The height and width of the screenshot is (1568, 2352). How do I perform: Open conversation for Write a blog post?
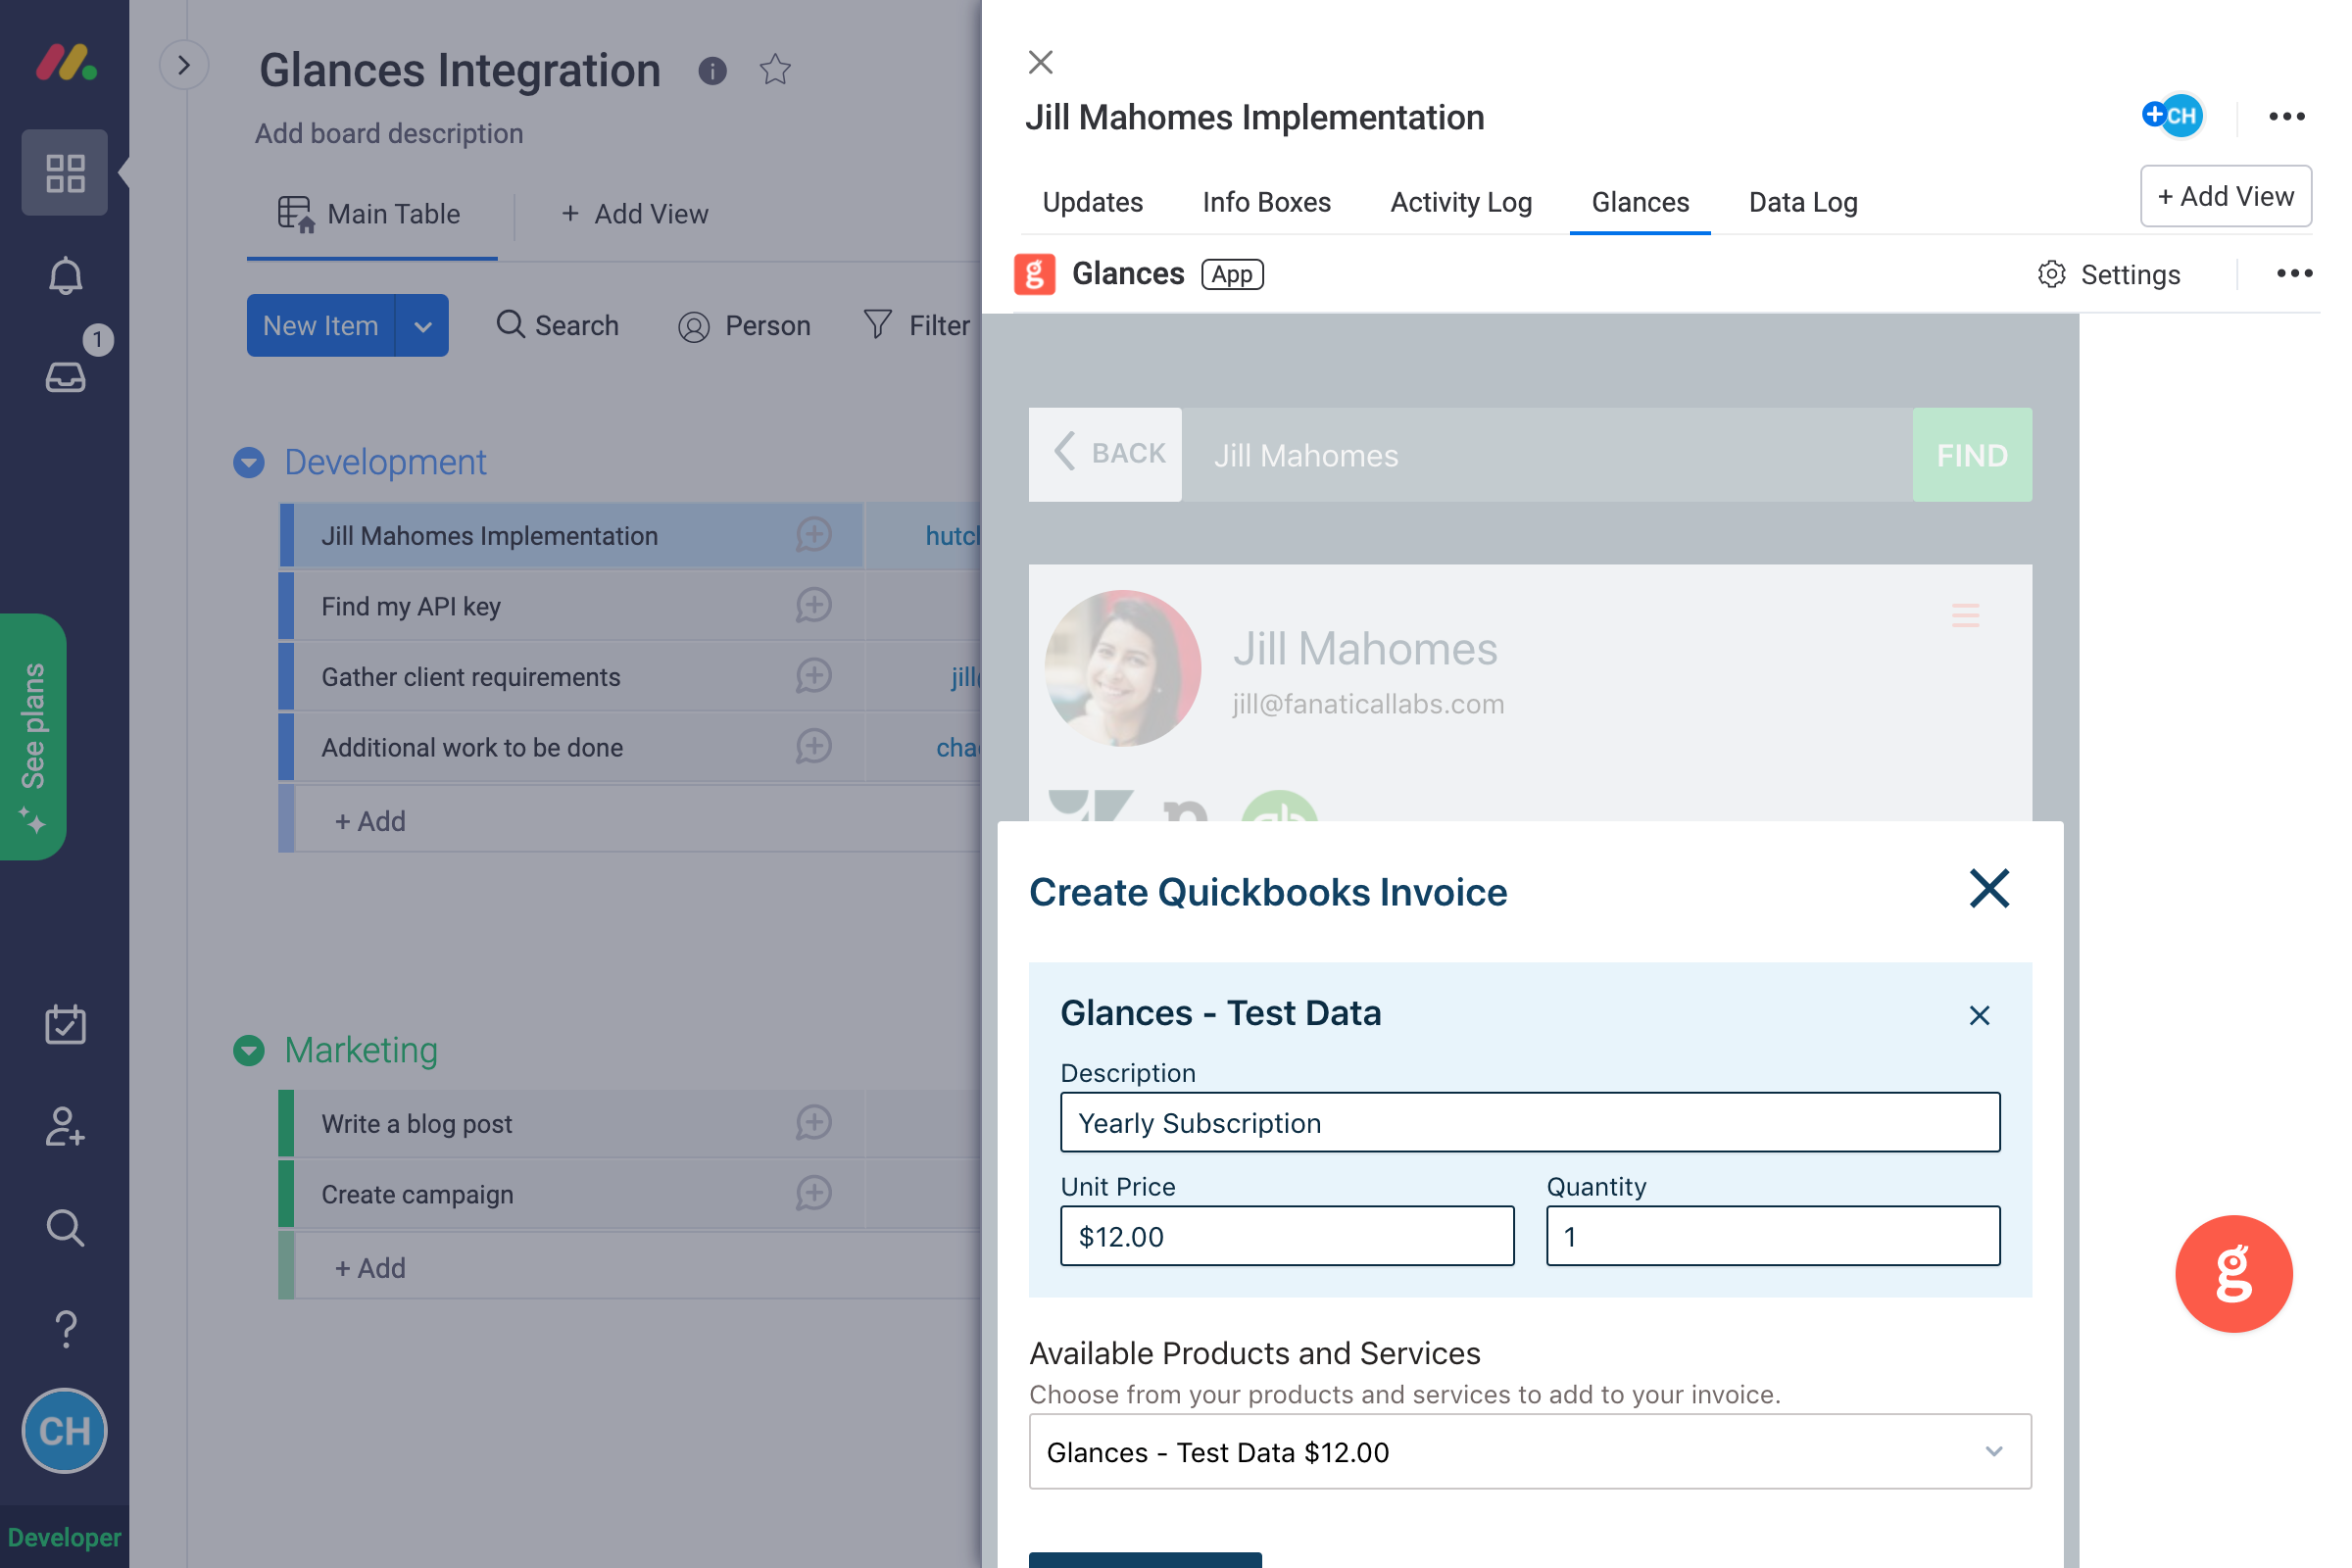814,1122
